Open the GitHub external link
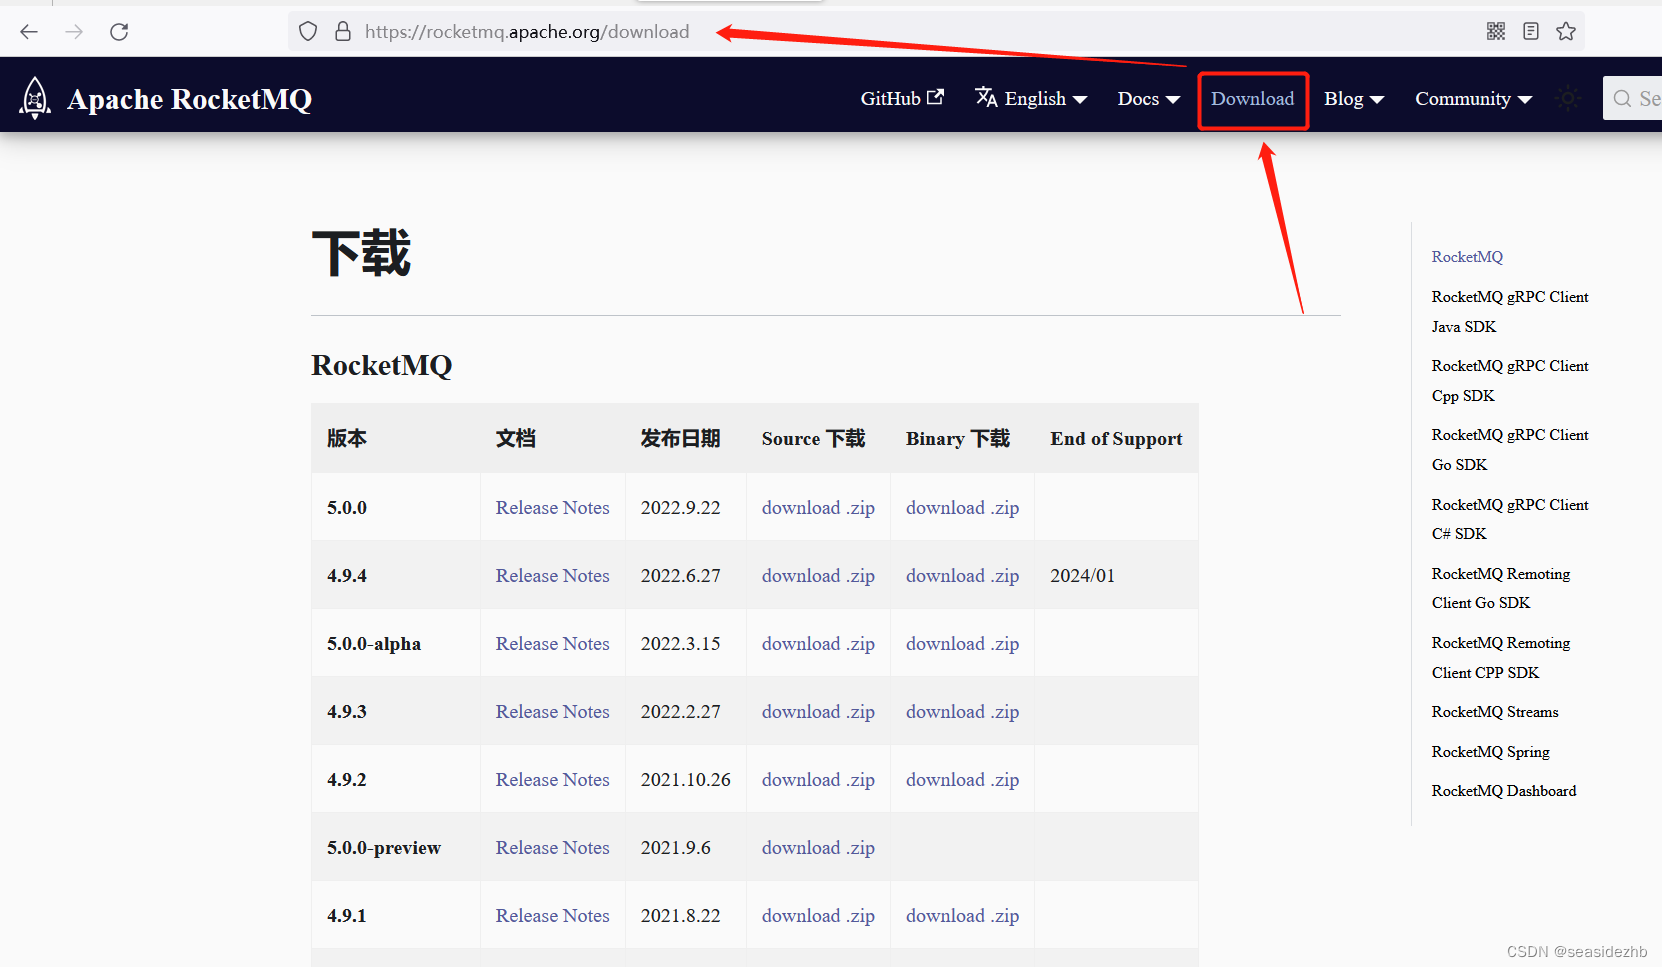Image resolution: width=1662 pixels, height=967 pixels. pyautogui.click(x=902, y=98)
